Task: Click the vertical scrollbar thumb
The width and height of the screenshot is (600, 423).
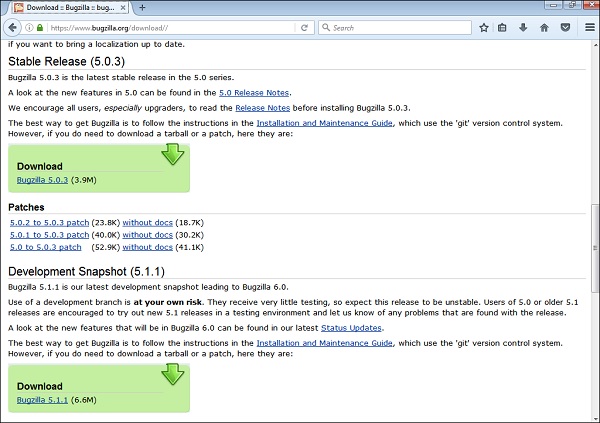Action: tap(595, 248)
